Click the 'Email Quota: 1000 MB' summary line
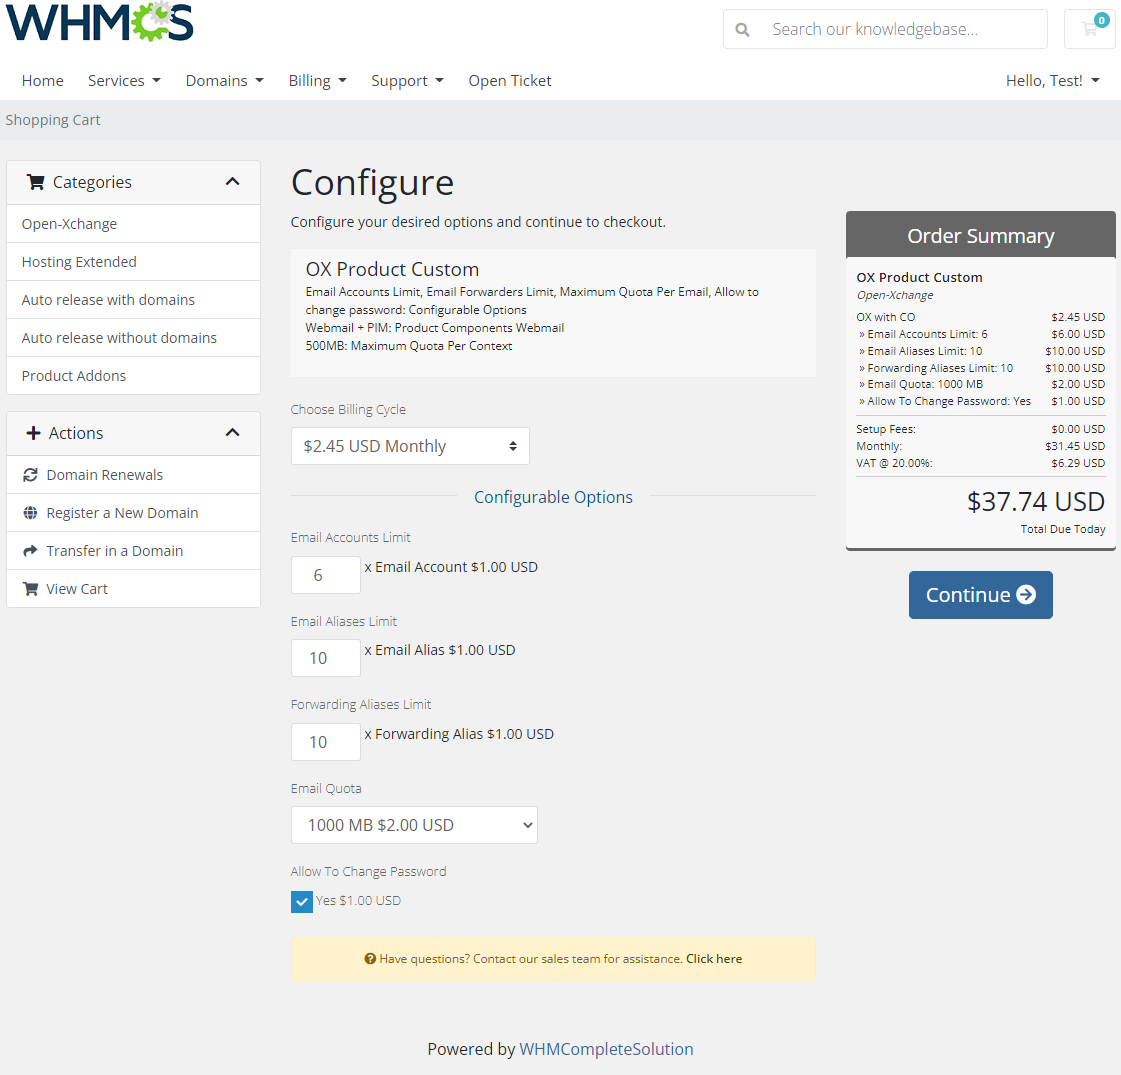This screenshot has height=1075, width=1121. click(x=981, y=385)
